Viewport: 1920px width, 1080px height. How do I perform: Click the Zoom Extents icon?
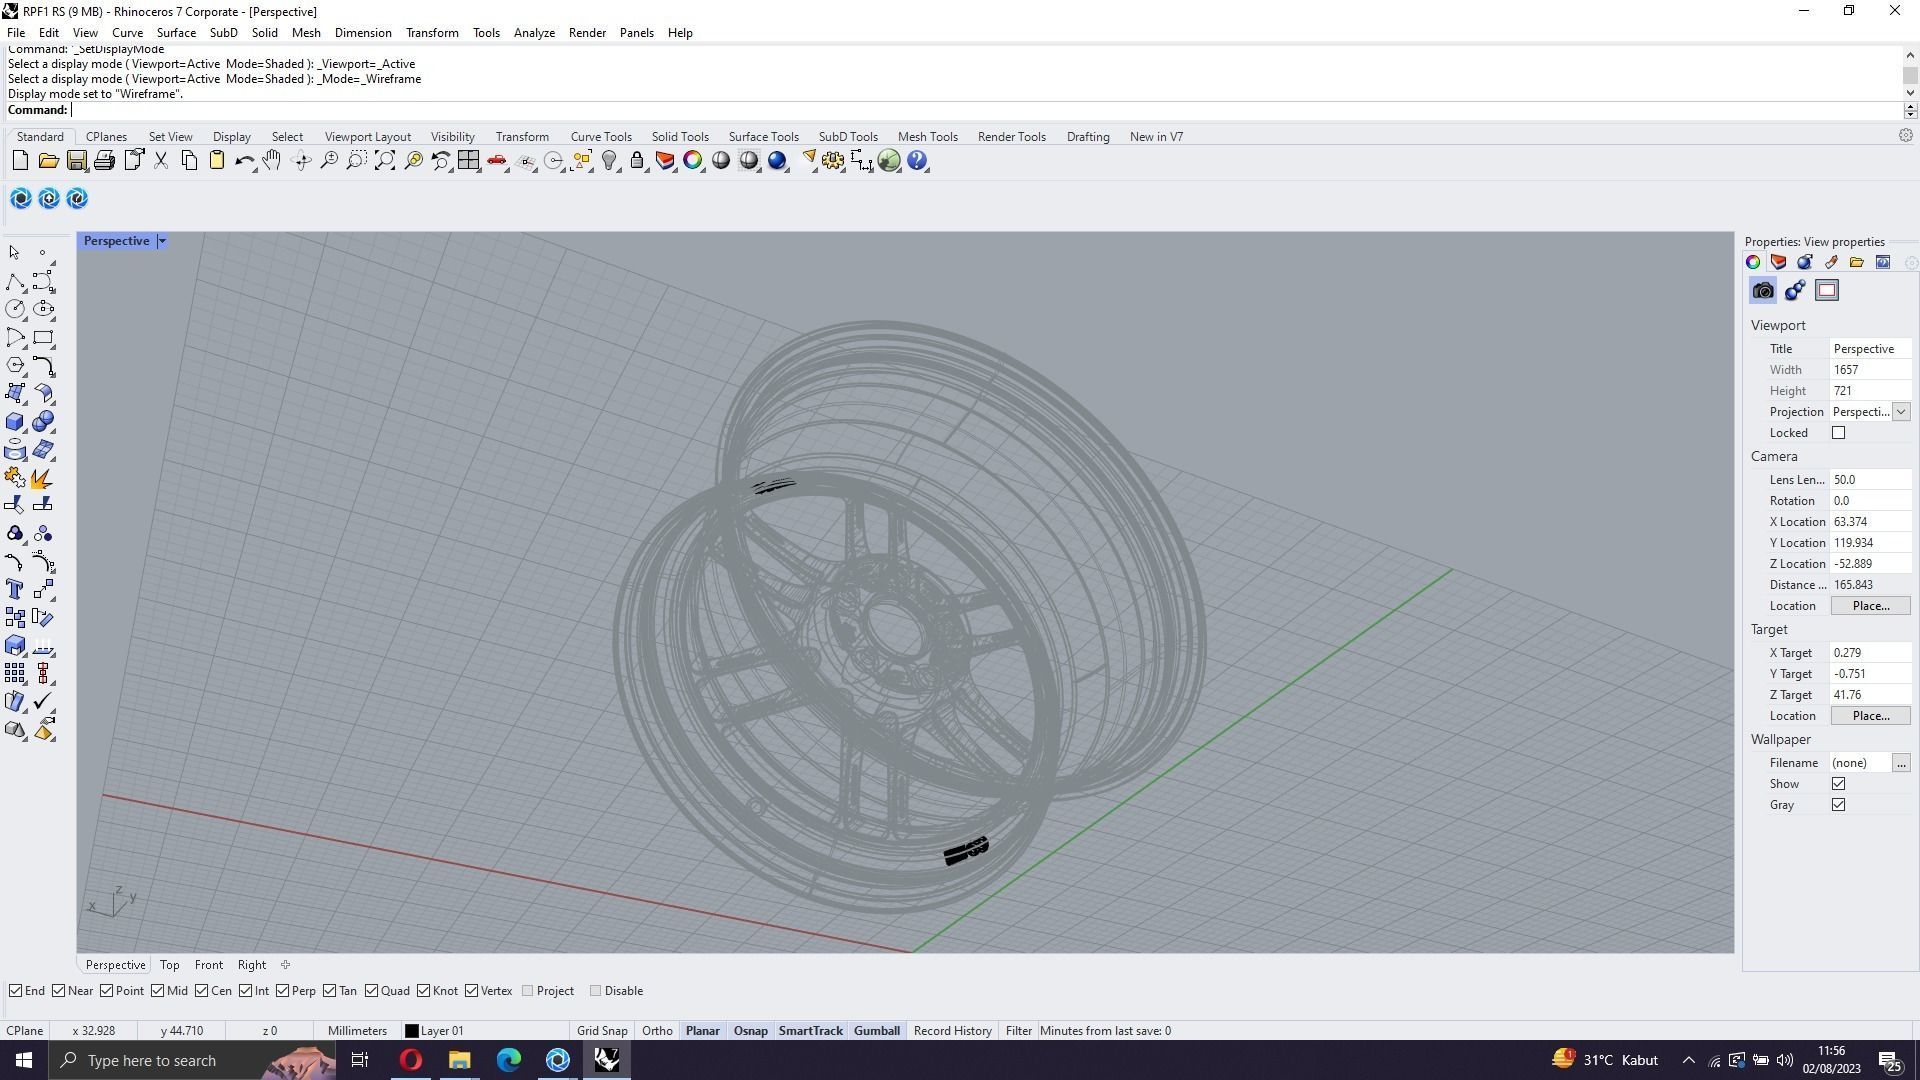[x=384, y=161]
